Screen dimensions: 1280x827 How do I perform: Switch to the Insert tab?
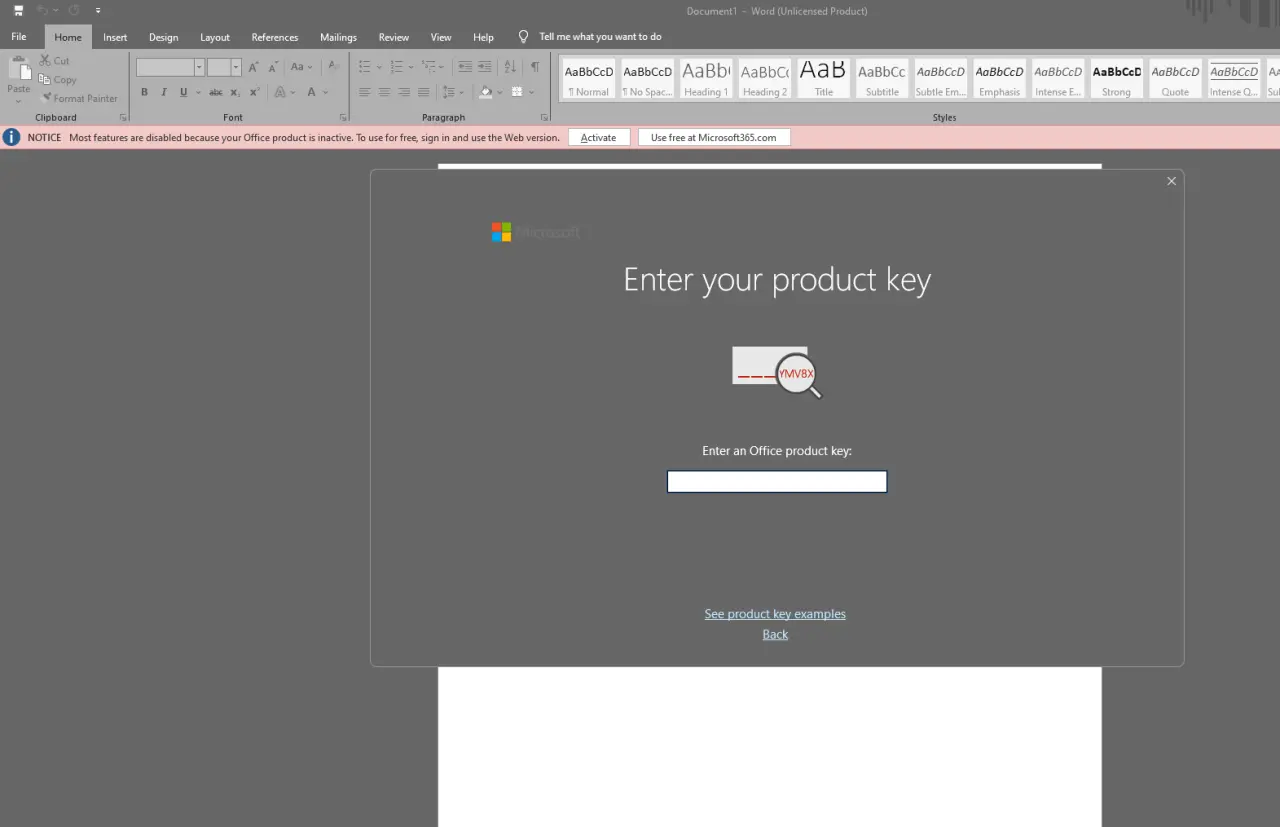[x=115, y=37]
